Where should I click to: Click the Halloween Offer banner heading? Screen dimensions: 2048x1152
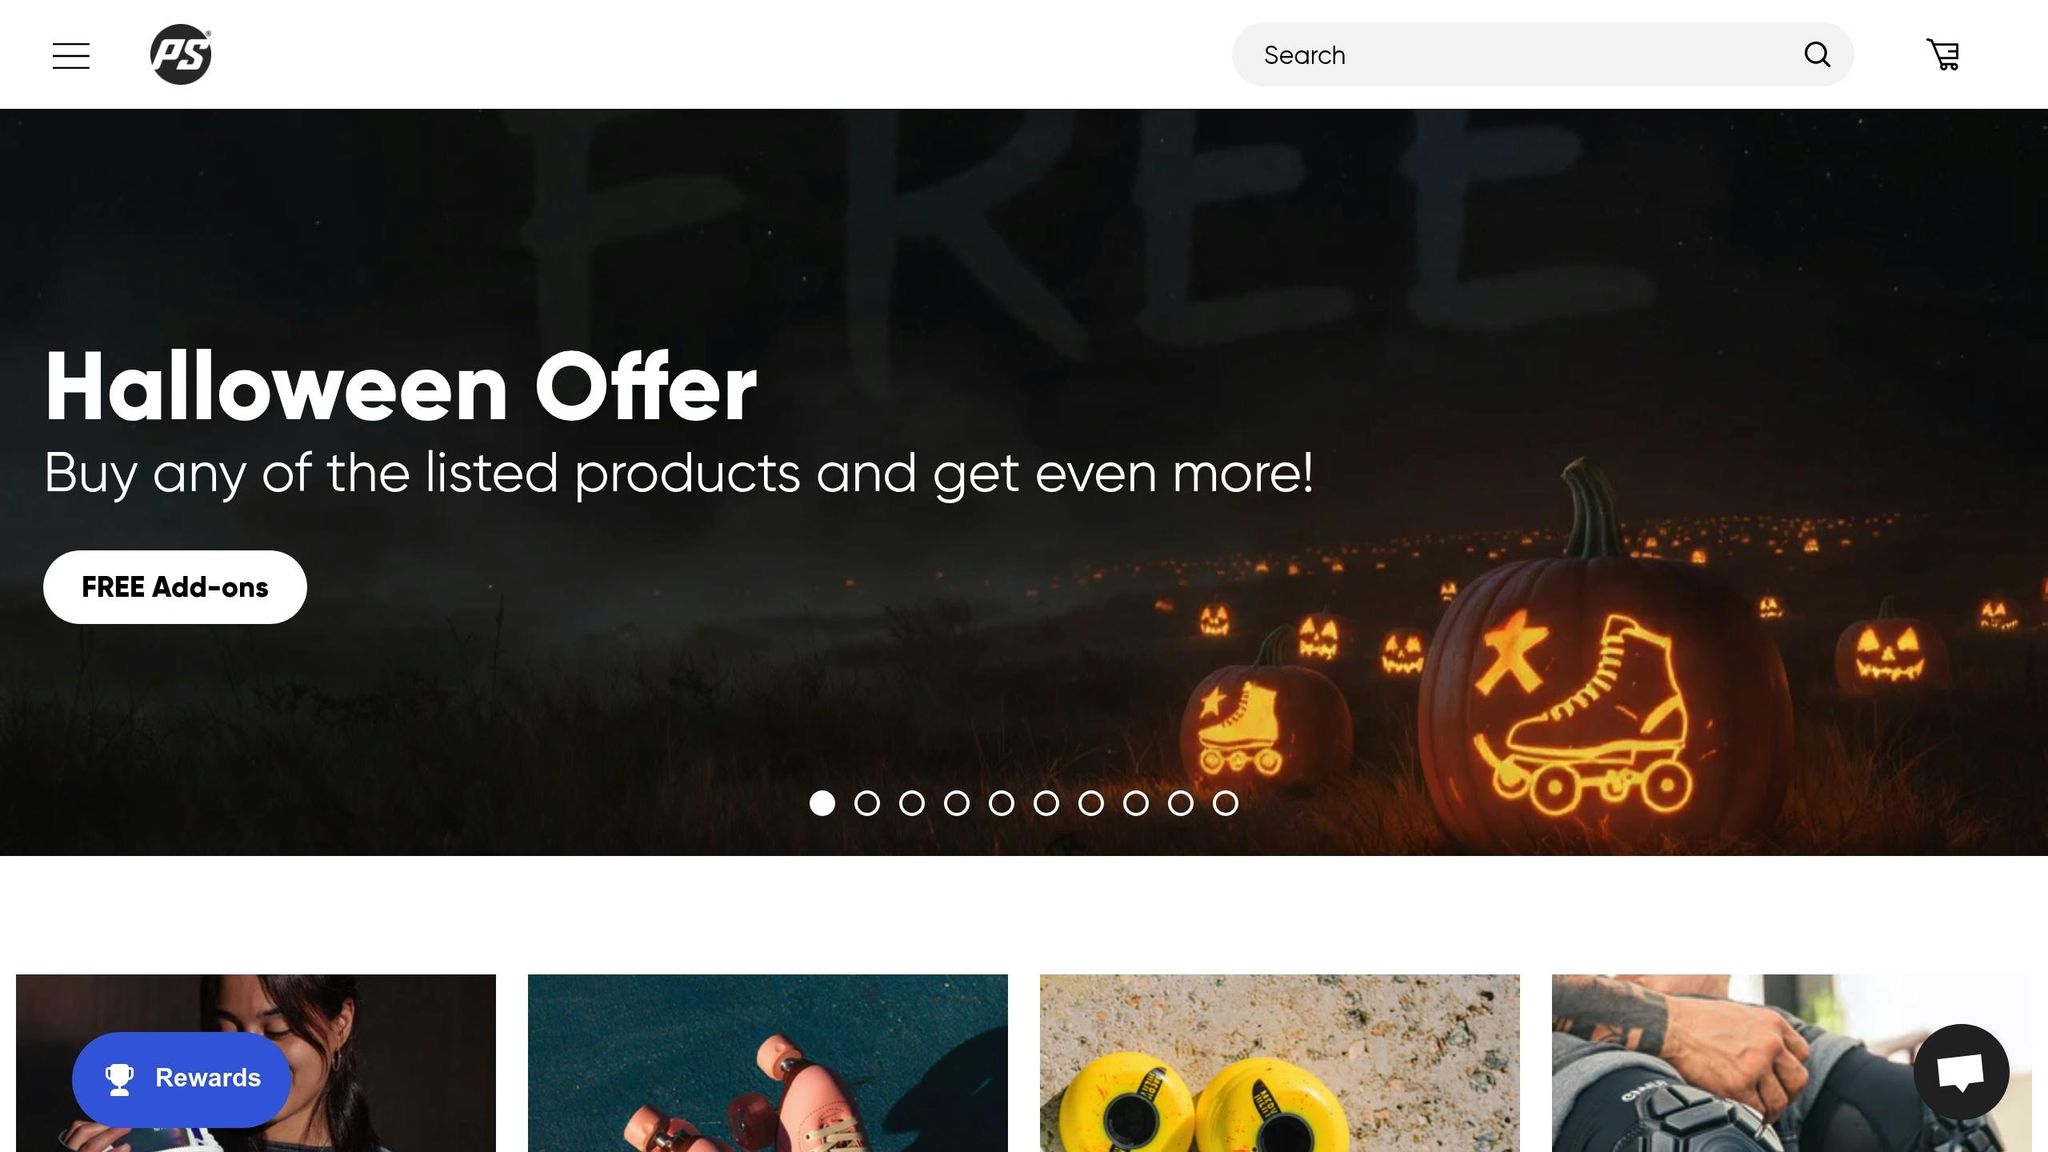(x=400, y=387)
